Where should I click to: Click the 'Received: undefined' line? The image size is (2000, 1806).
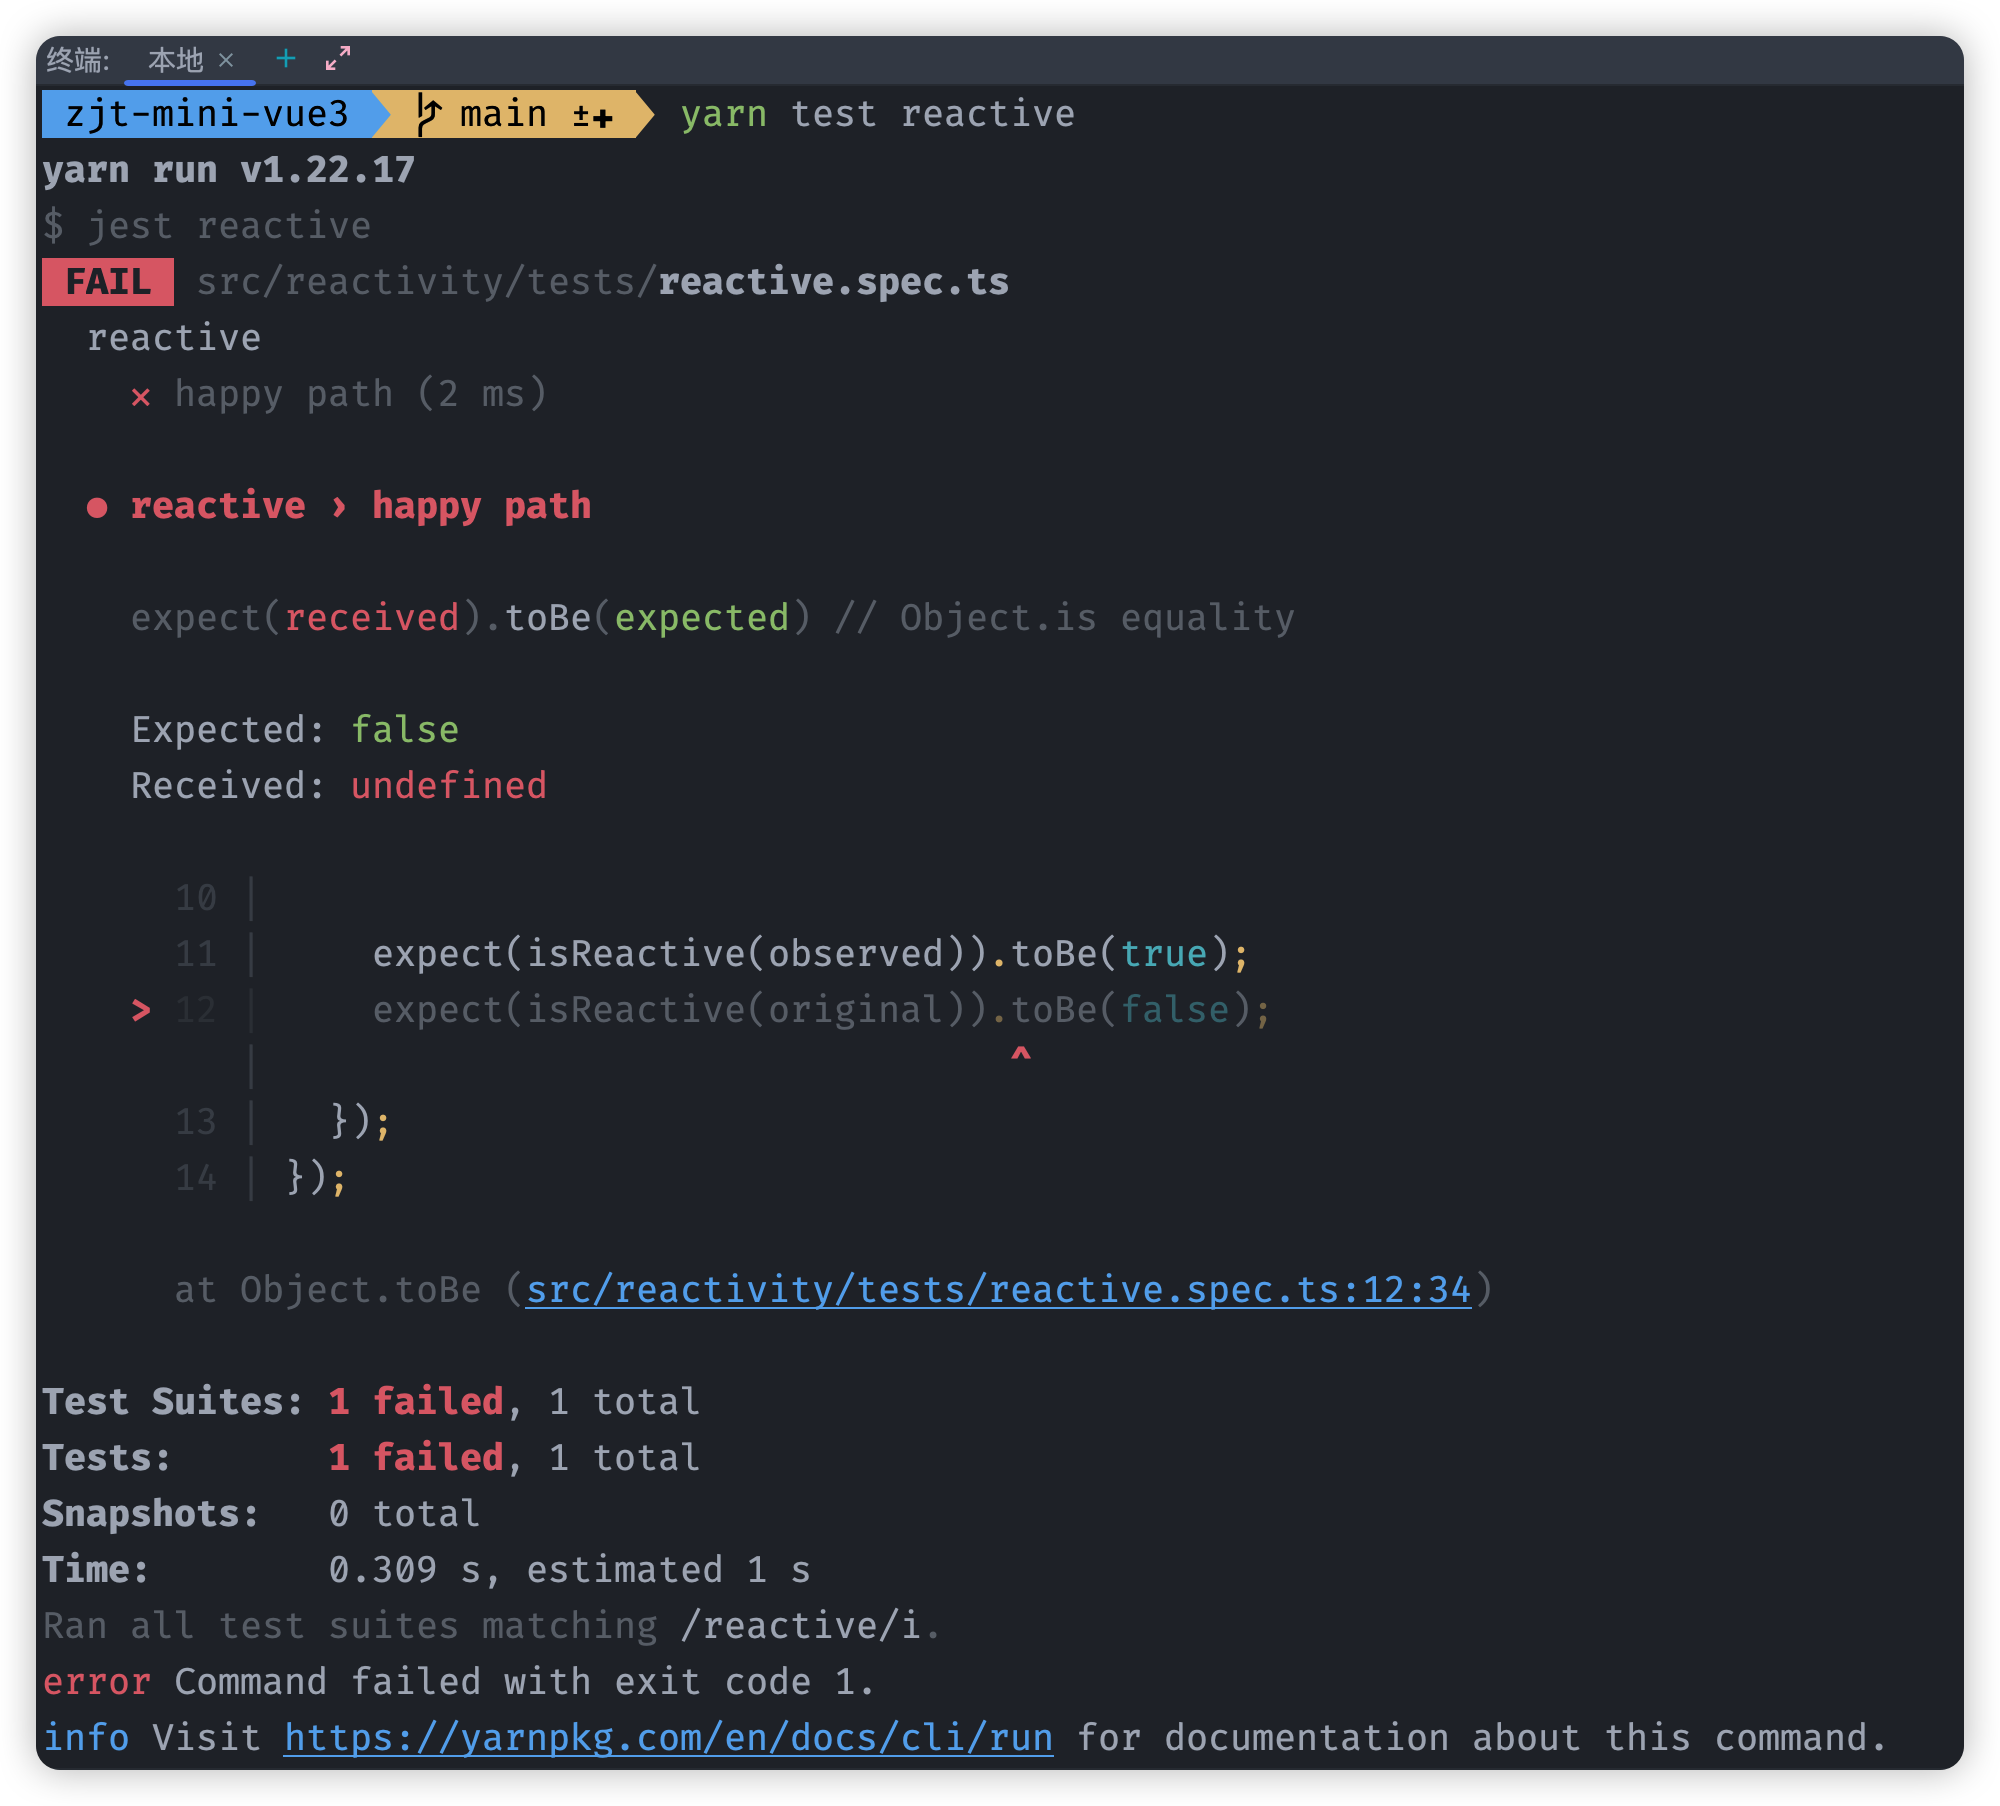(x=339, y=786)
